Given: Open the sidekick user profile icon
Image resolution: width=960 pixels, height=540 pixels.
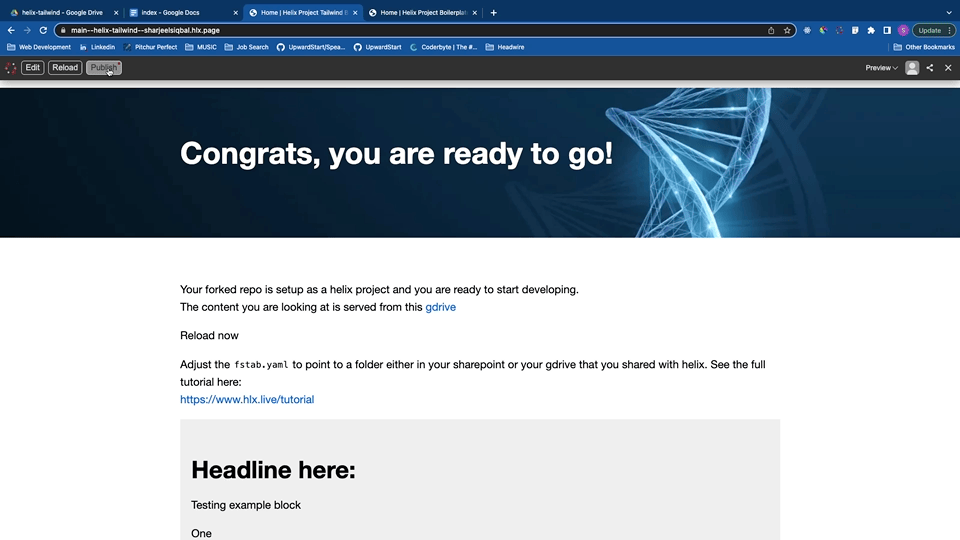Looking at the screenshot, I should [x=912, y=68].
